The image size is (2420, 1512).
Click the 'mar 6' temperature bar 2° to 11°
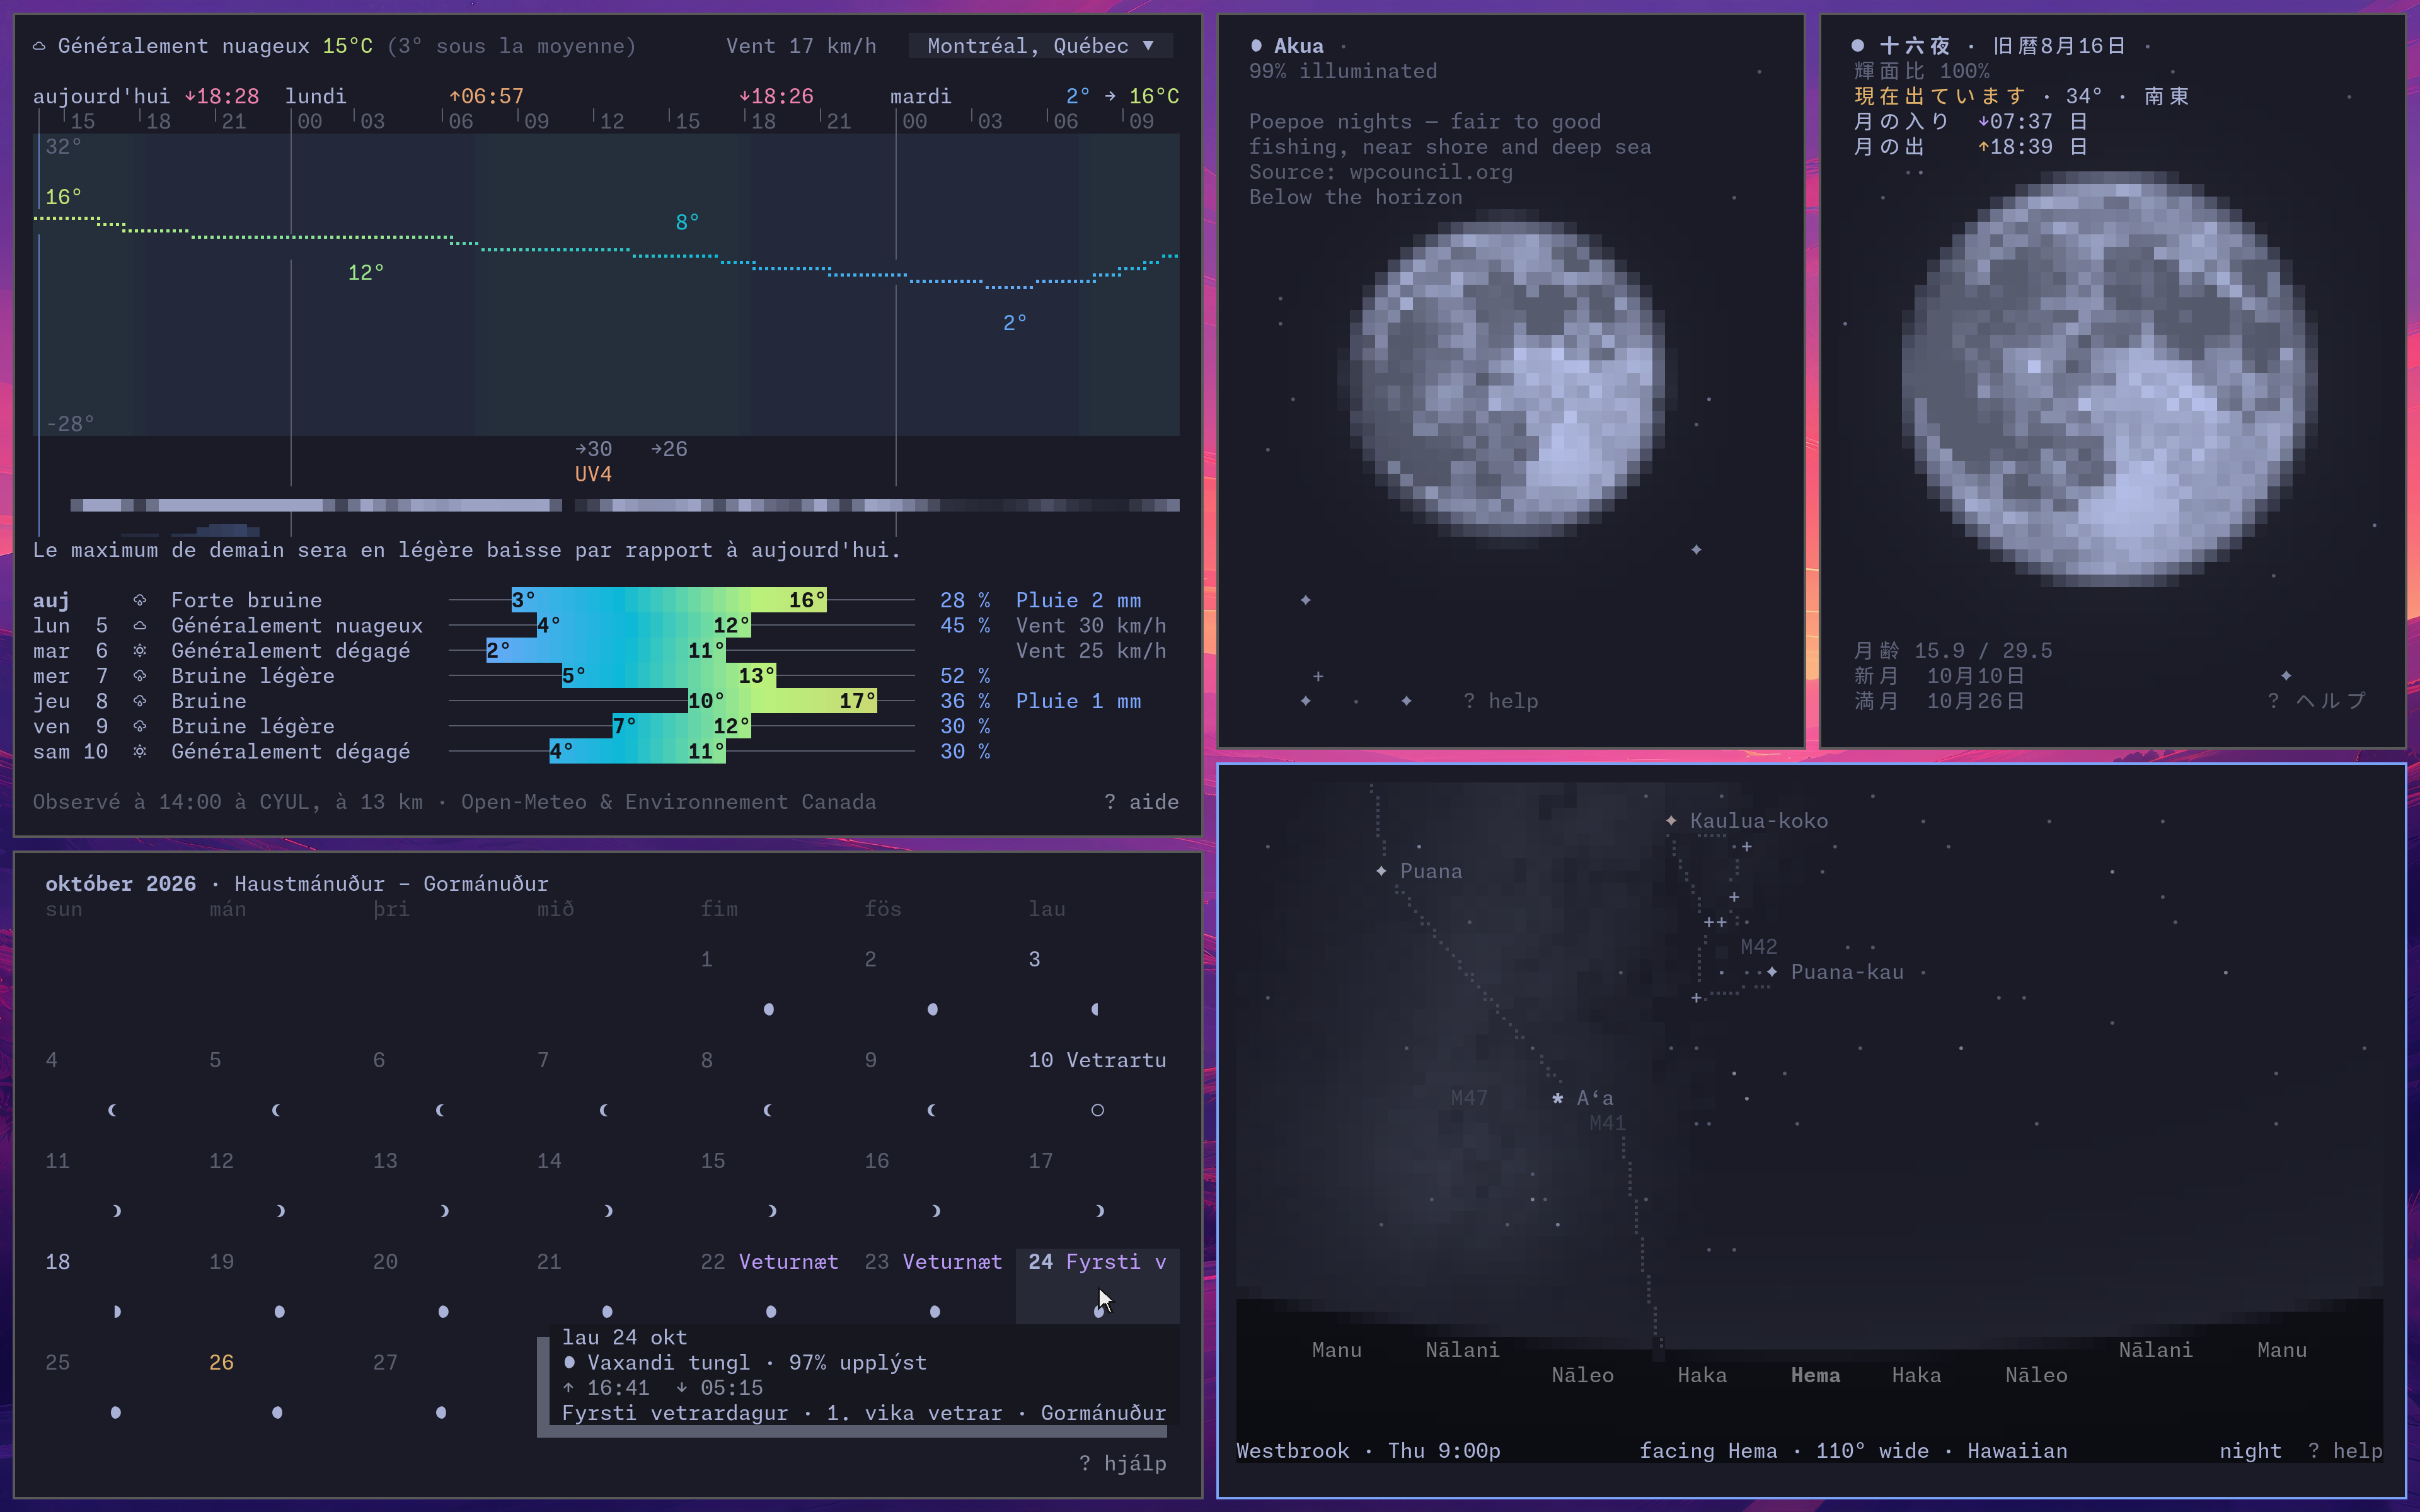click(x=606, y=651)
